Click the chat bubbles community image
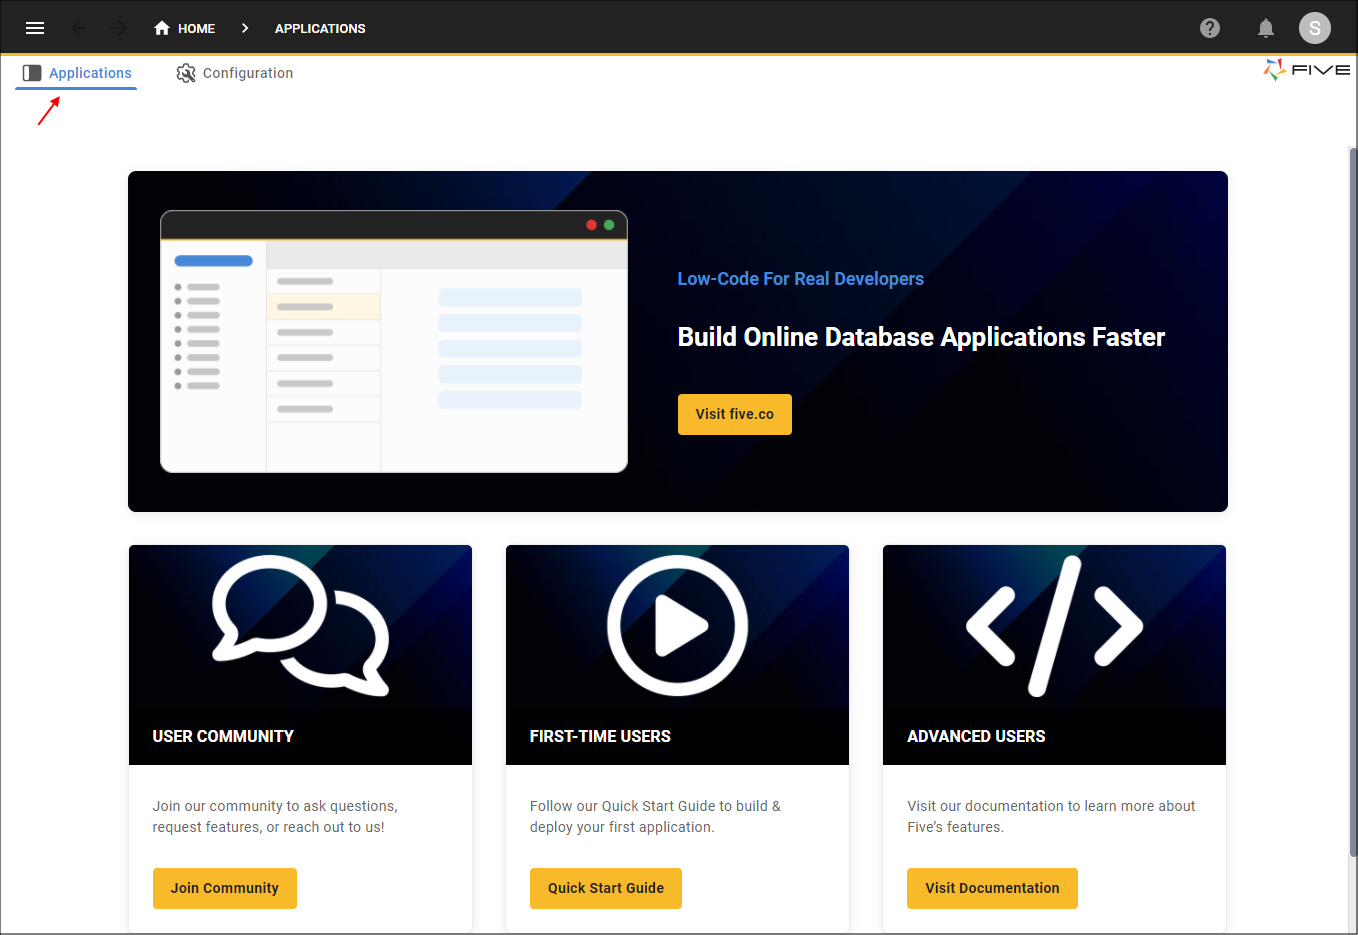The width and height of the screenshot is (1358, 935). [x=300, y=626]
